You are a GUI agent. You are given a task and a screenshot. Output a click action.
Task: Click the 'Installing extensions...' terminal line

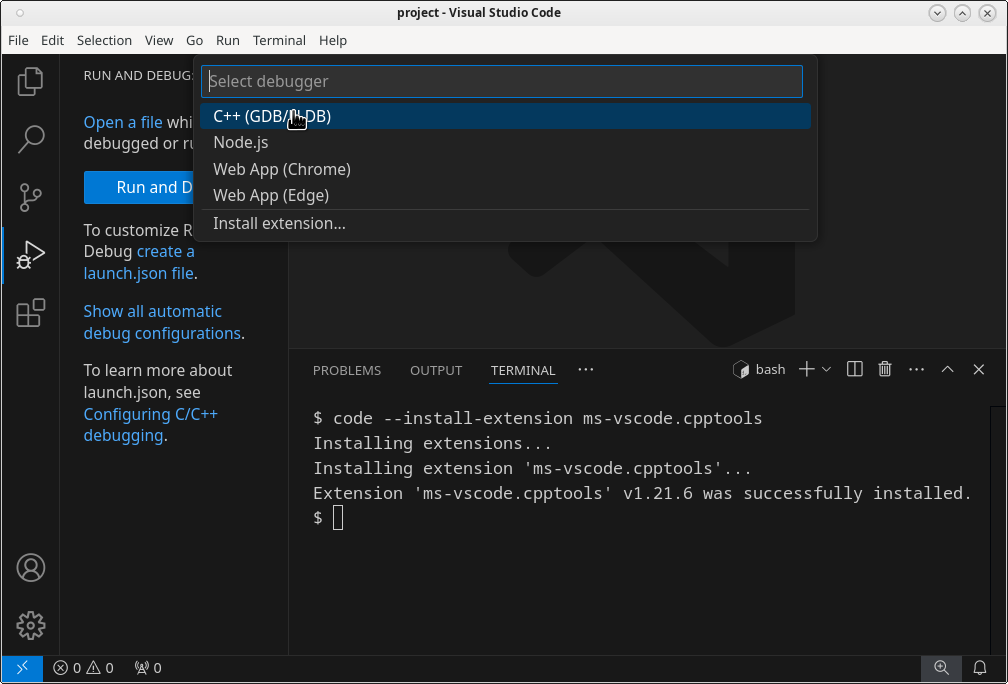coord(433,444)
